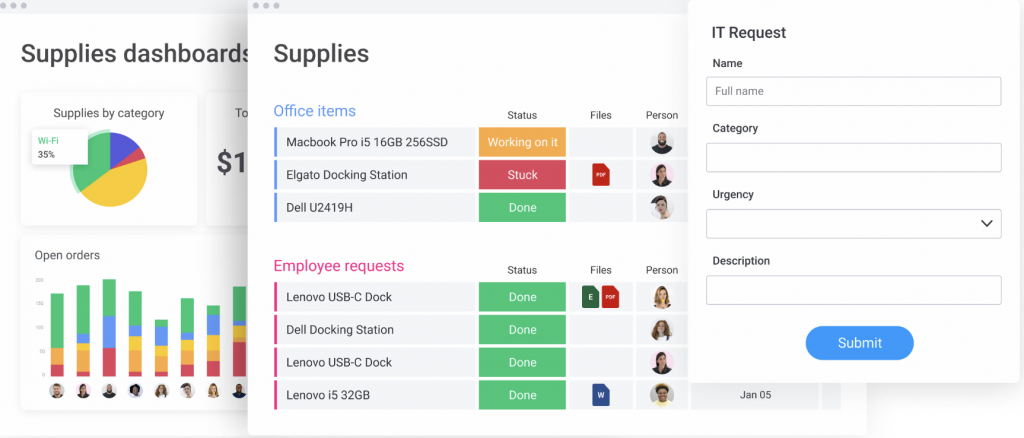Image resolution: width=1024 pixels, height=438 pixels.
Task: Click person avatar for Macbook Pro row
Action: [661, 142]
